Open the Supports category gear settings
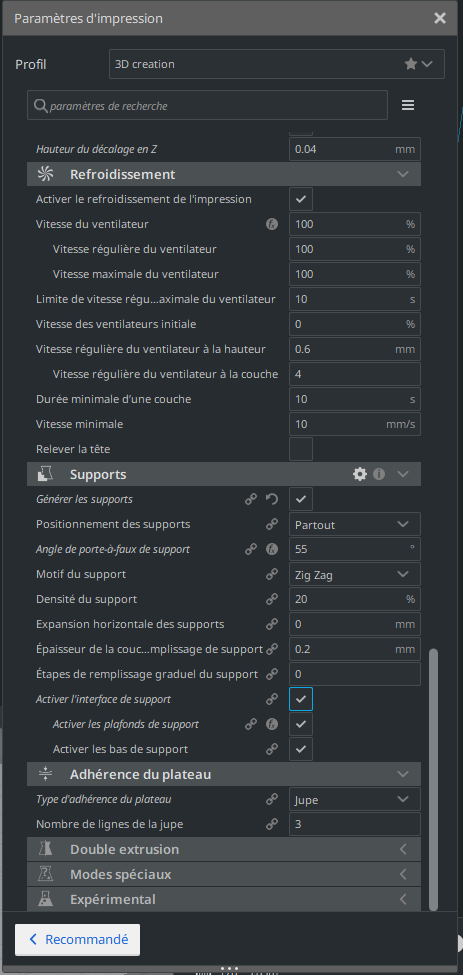 360,474
